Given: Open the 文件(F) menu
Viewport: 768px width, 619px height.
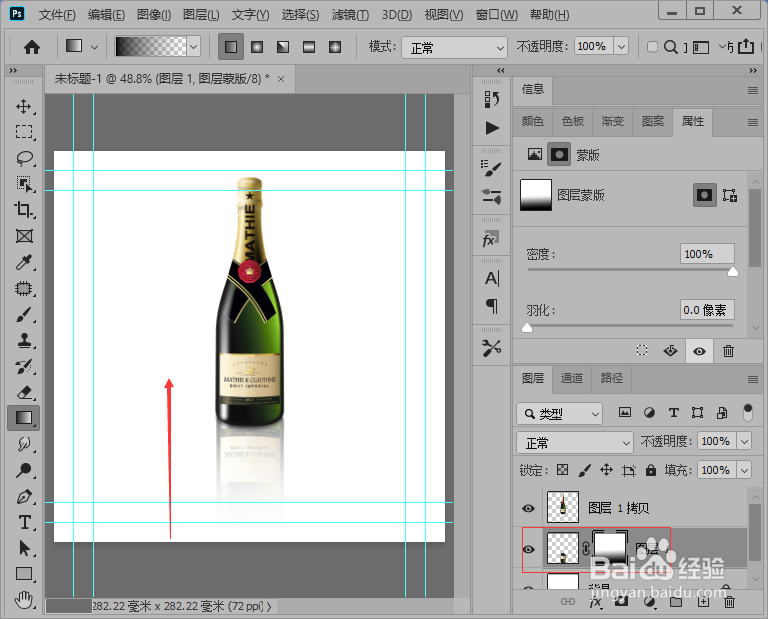Looking at the screenshot, I should pos(57,15).
